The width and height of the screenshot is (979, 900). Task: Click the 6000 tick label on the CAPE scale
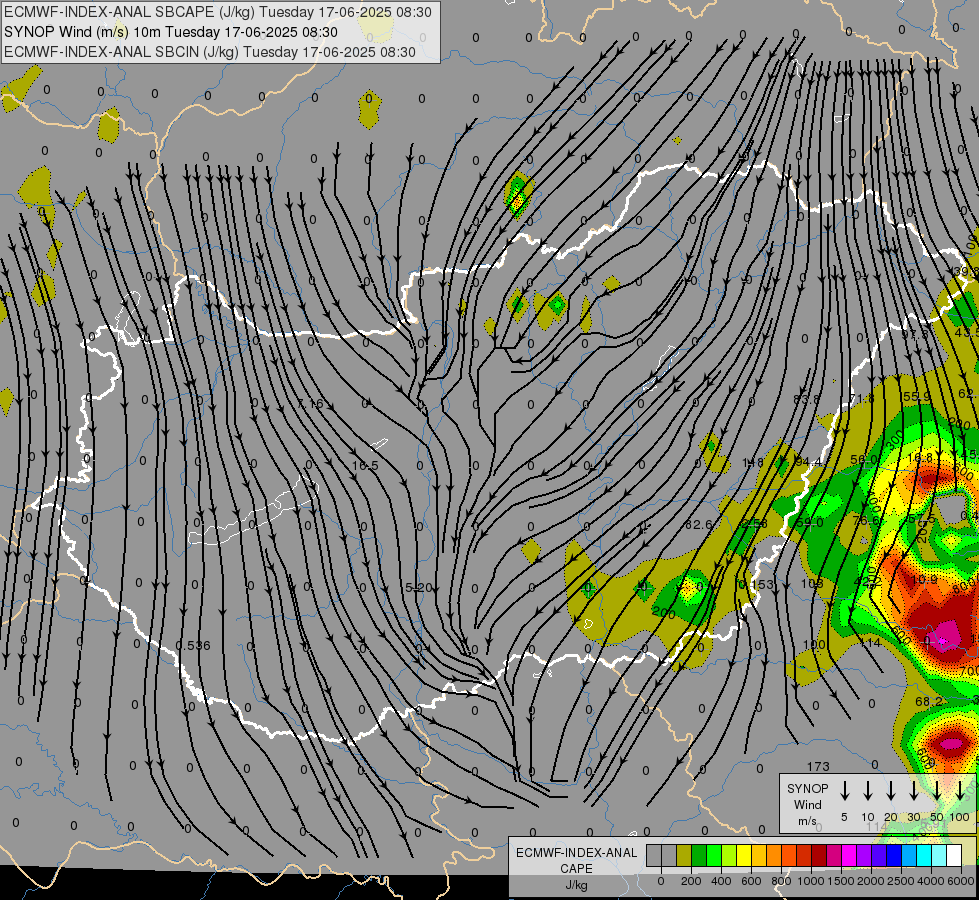[960, 881]
